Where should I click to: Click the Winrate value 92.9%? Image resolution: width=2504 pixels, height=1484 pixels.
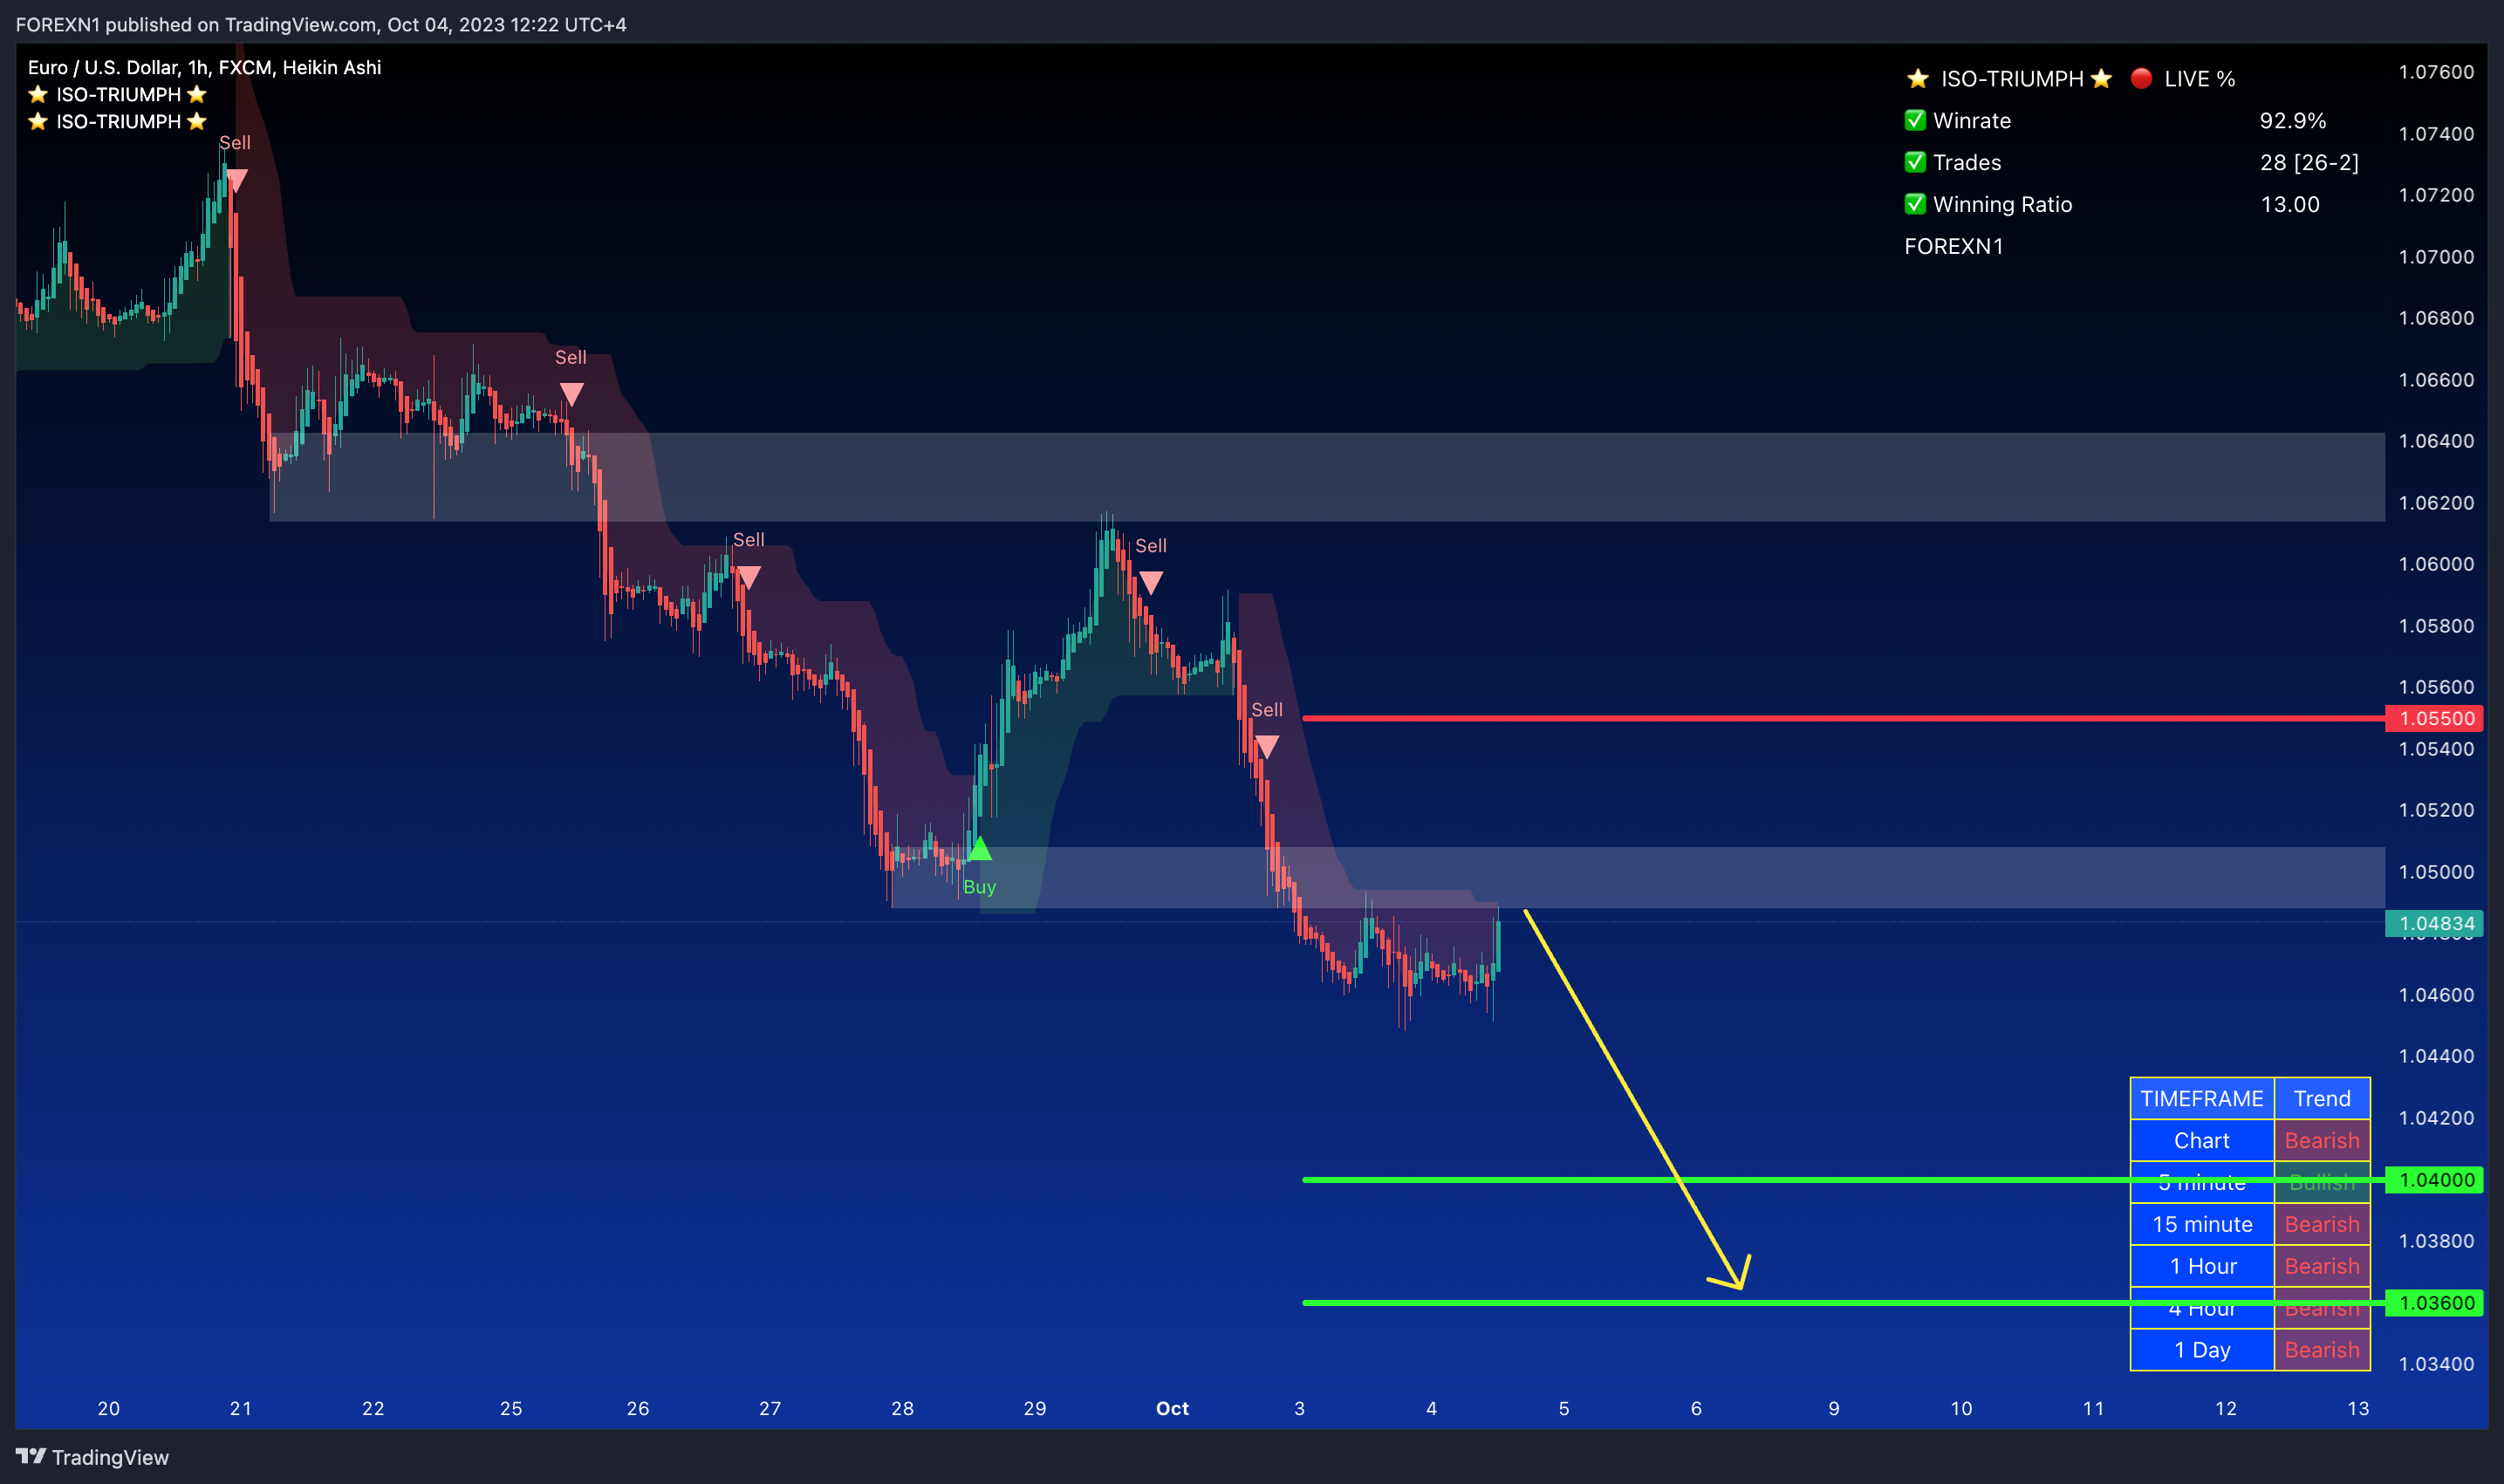(2293, 121)
